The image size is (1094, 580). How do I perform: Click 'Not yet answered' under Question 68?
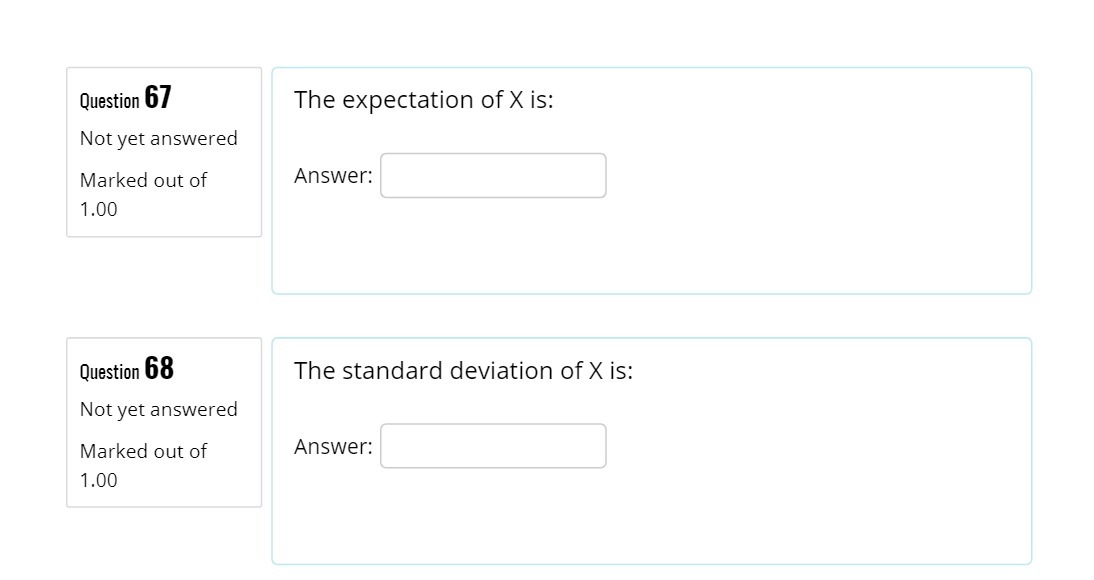159,409
